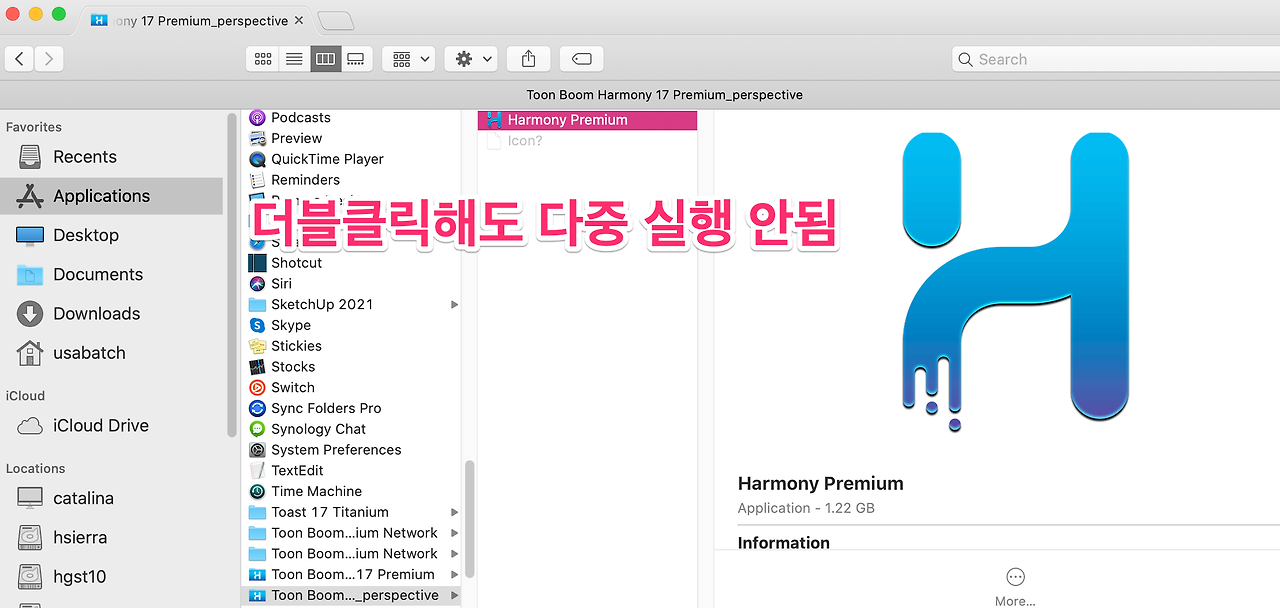Click the Harmony Premium preview title
The height and width of the screenshot is (608, 1280).
click(x=820, y=483)
